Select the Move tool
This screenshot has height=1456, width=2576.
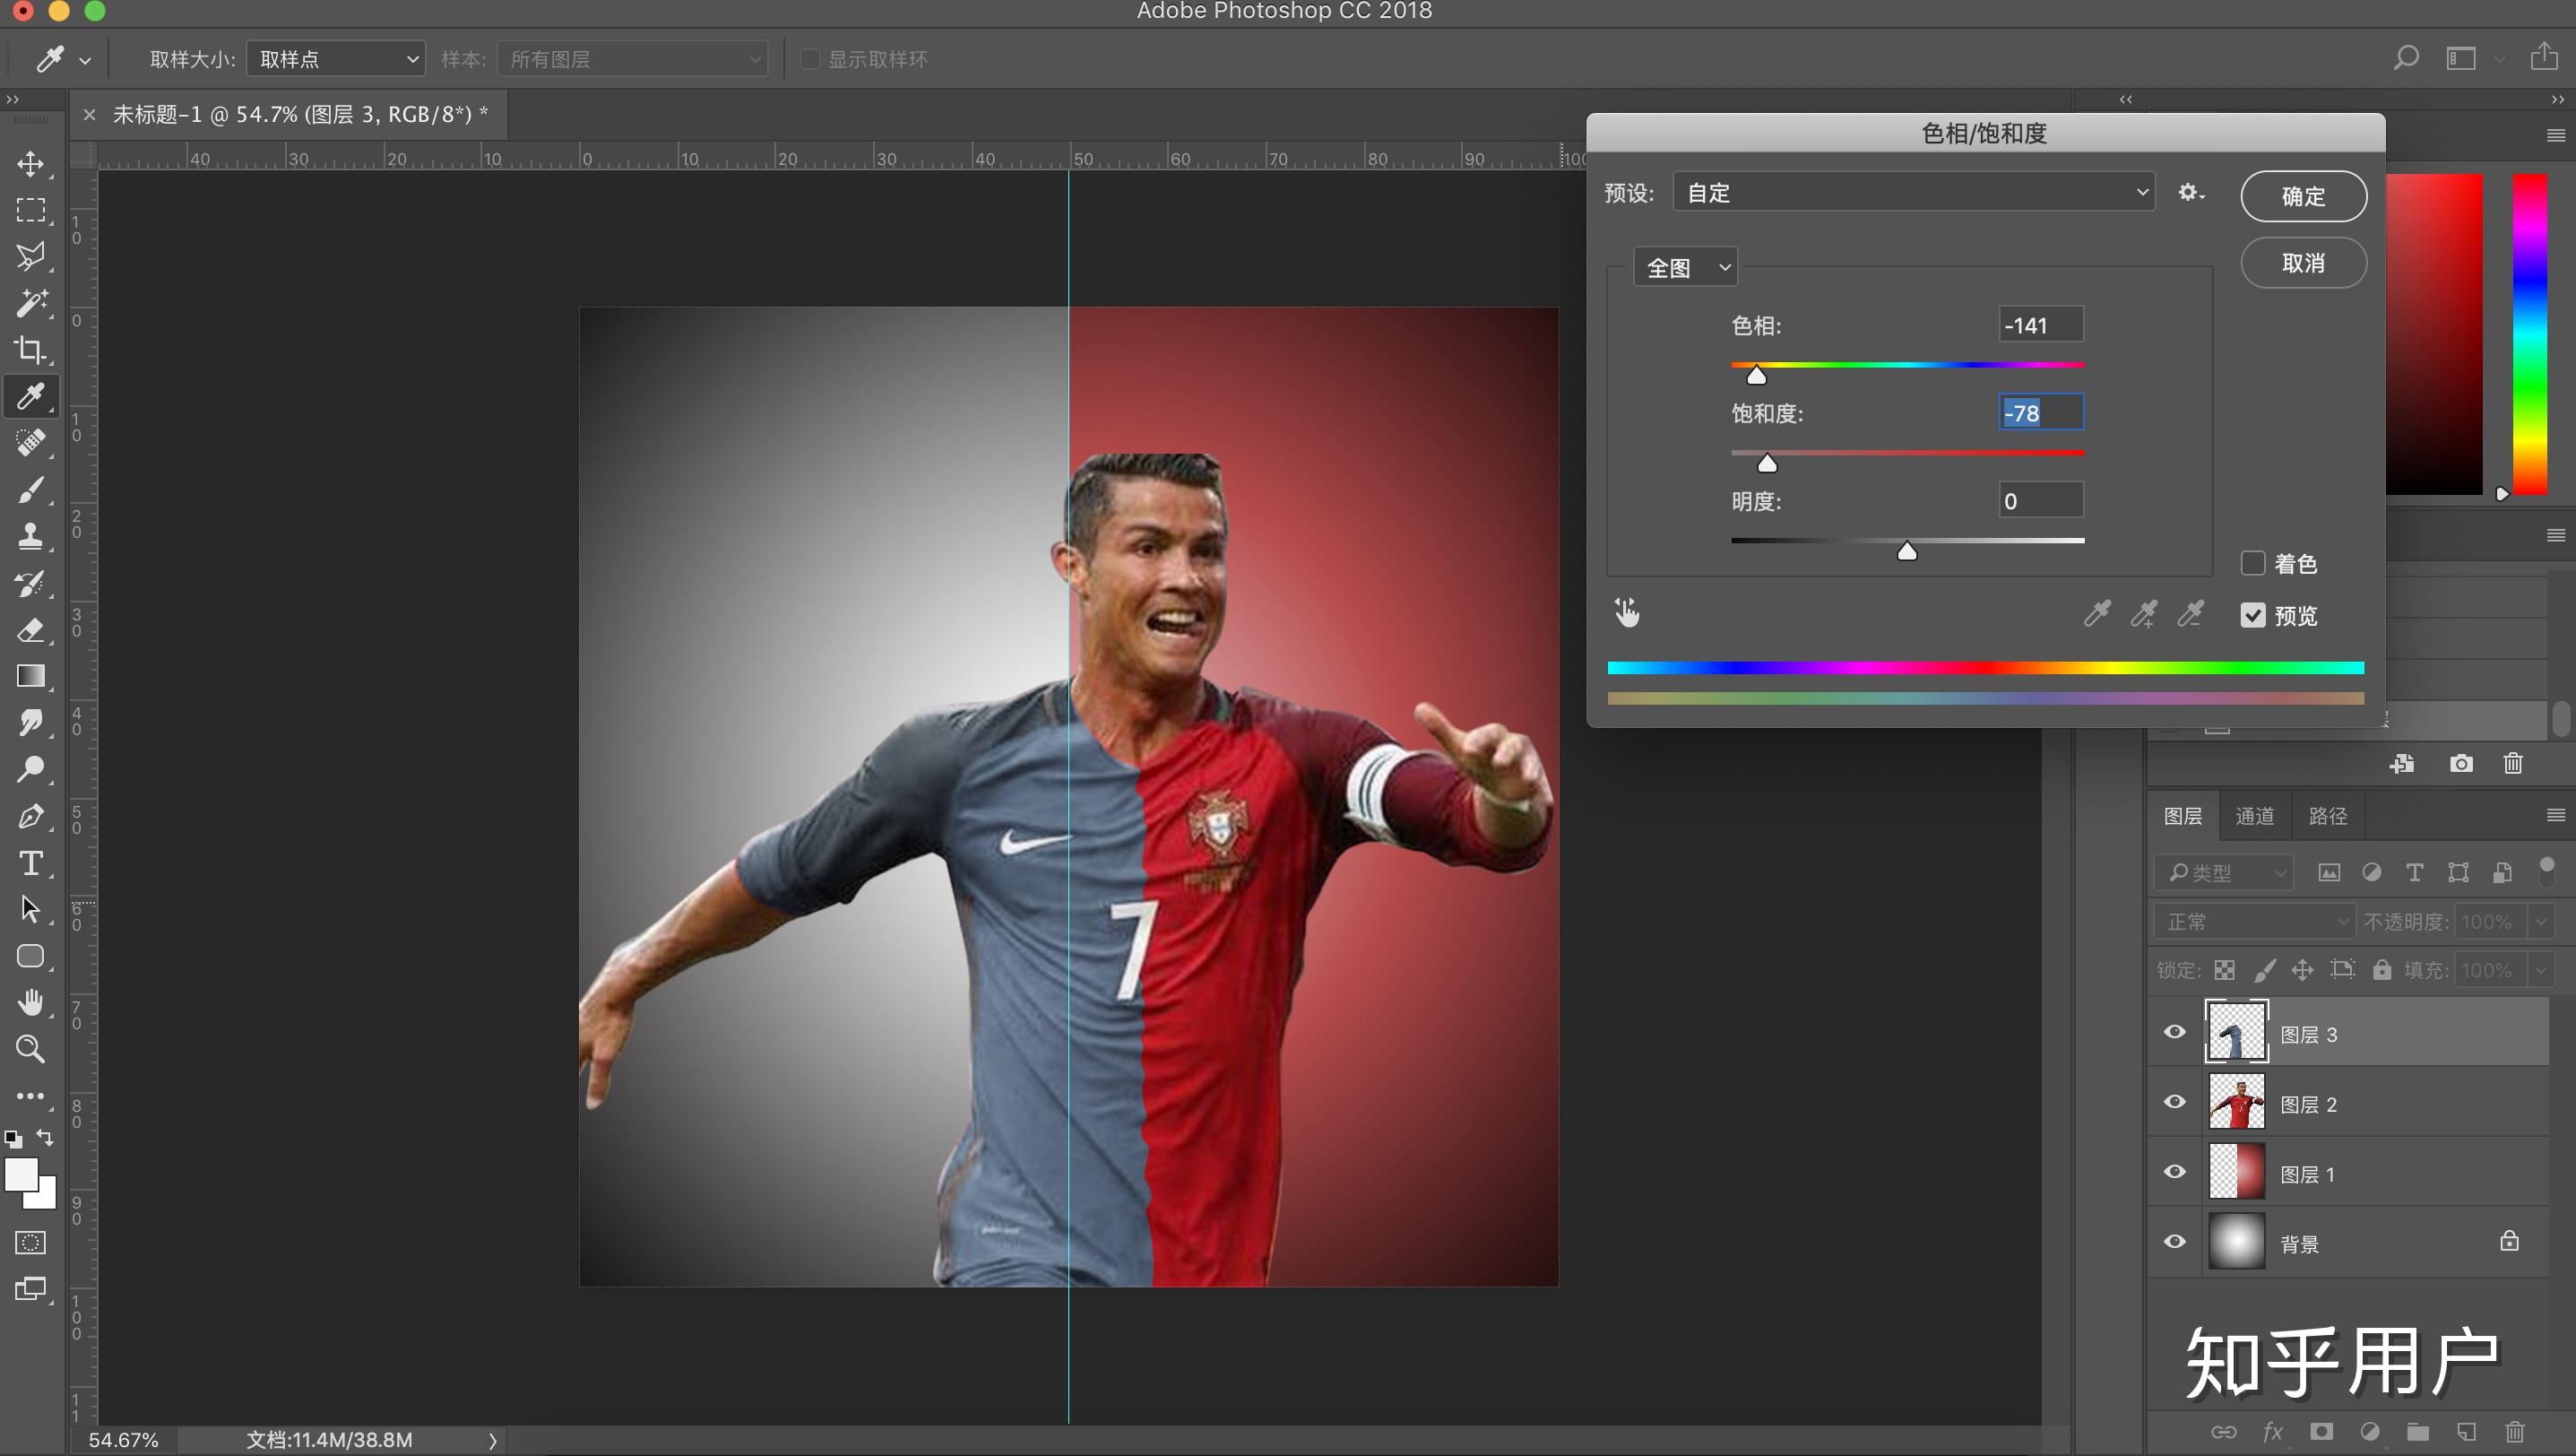click(31, 164)
